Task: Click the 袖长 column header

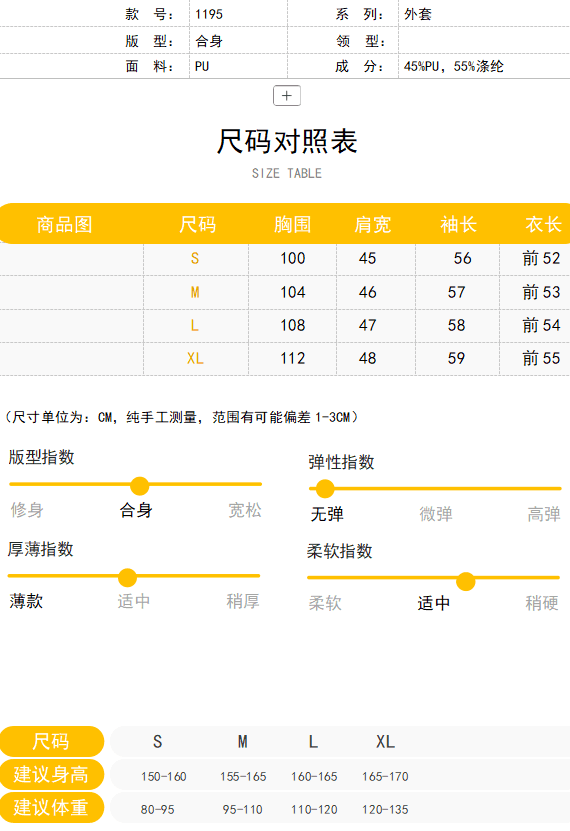Action: point(459,225)
